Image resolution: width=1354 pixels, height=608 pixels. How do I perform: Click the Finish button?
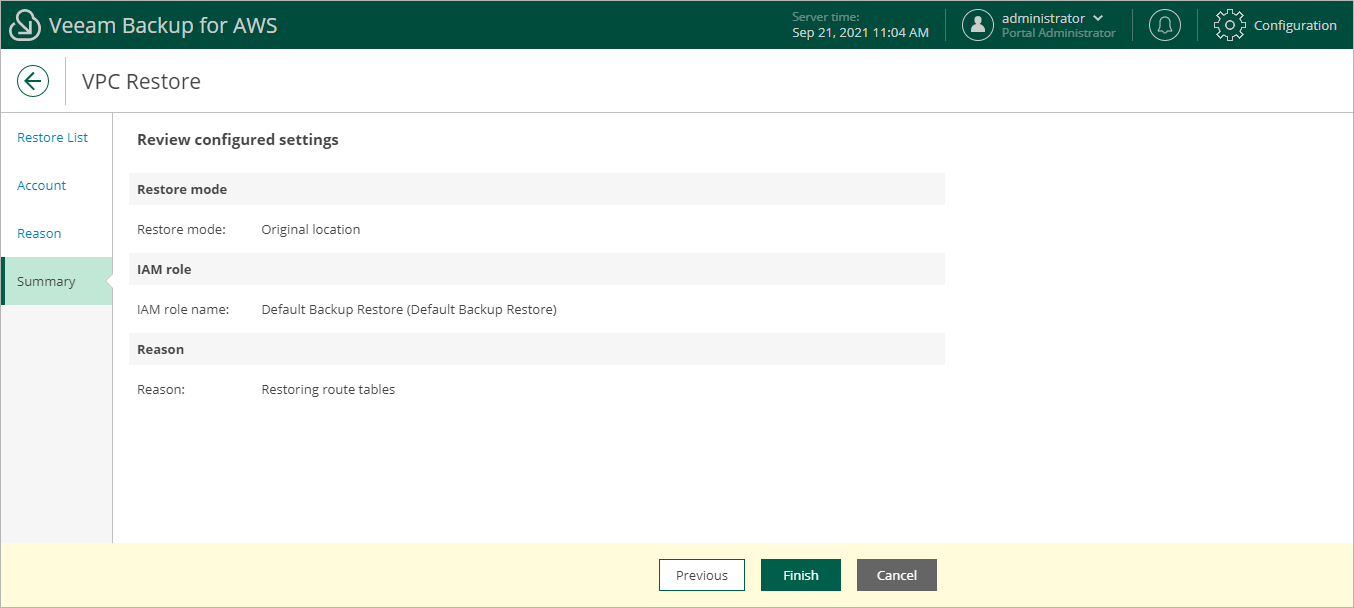tap(801, 575)
